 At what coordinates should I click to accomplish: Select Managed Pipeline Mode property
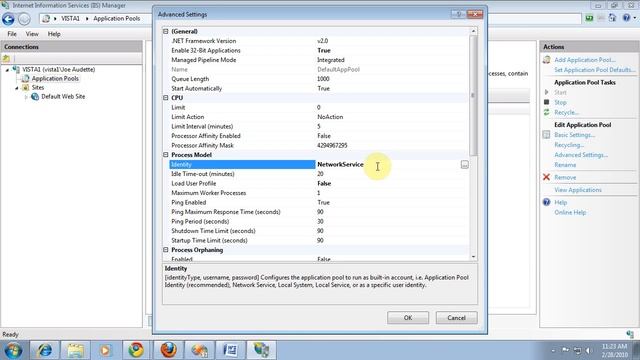(x=319, y=60)
